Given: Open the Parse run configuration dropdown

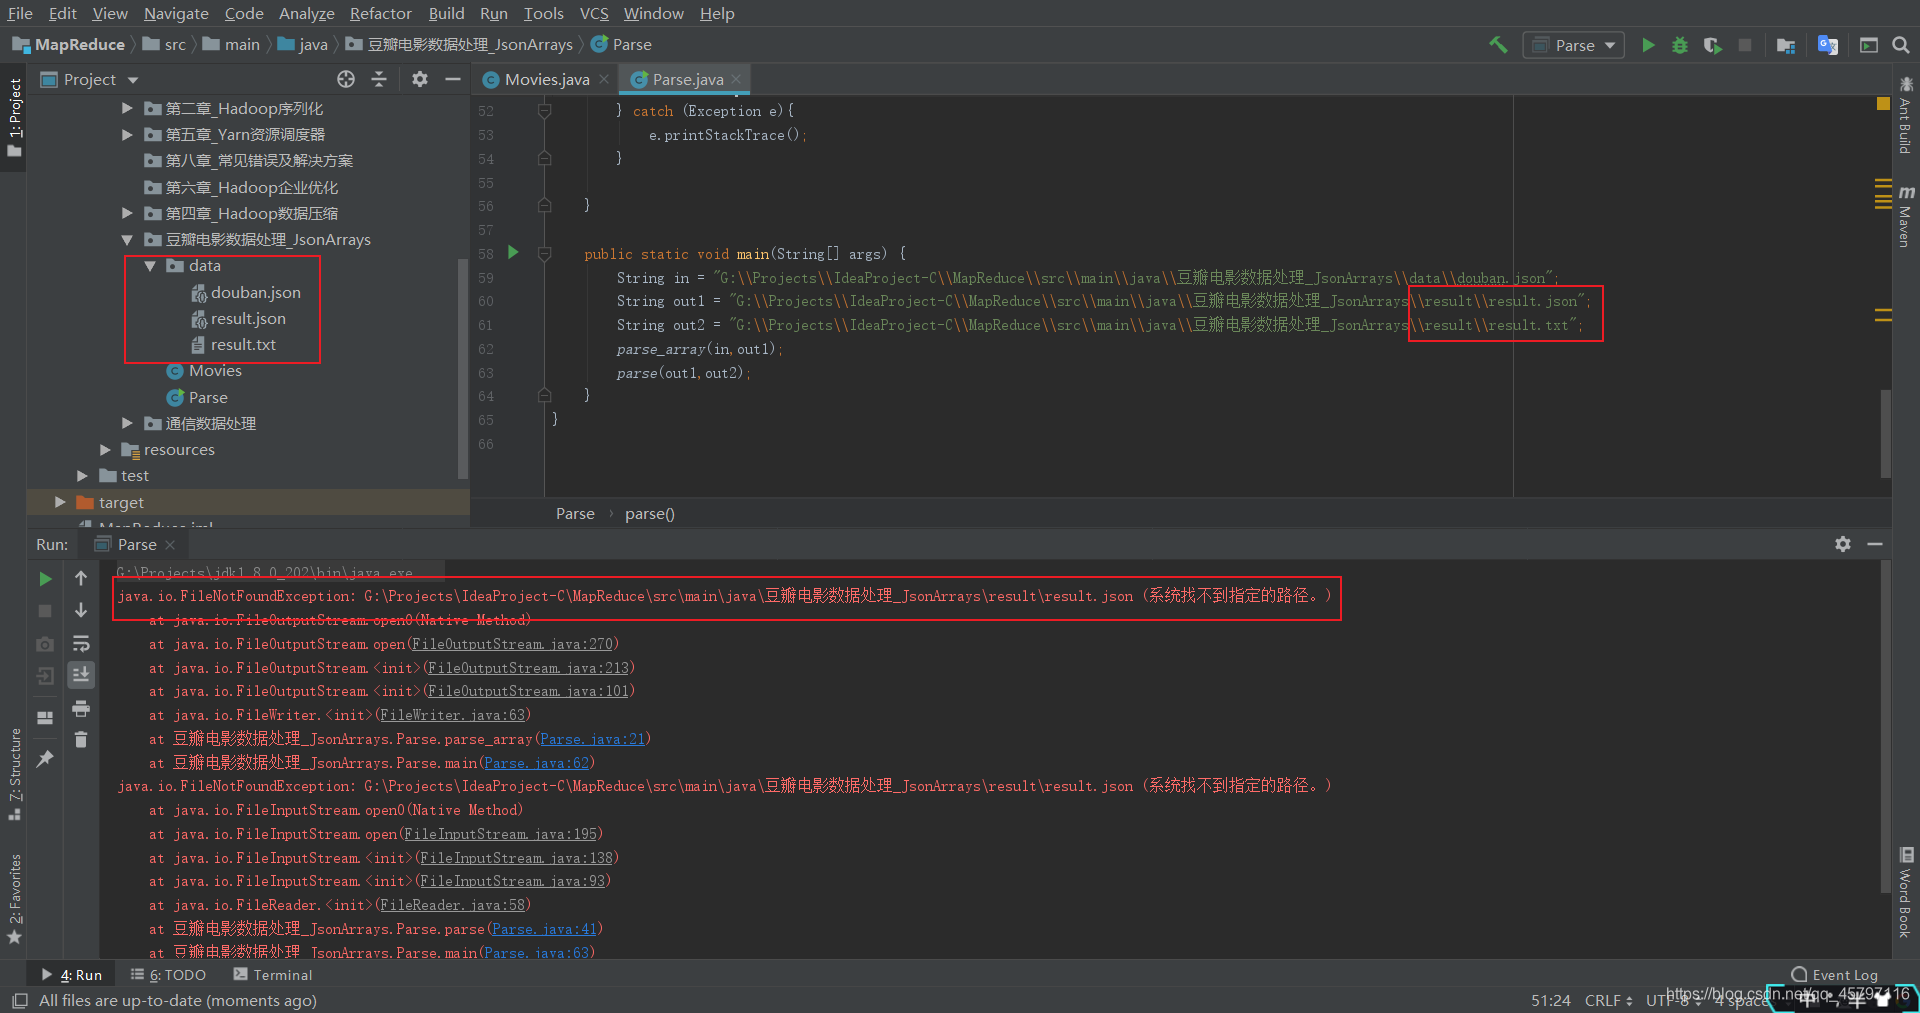Looking at the screenshot, I should coord(1572,45).
